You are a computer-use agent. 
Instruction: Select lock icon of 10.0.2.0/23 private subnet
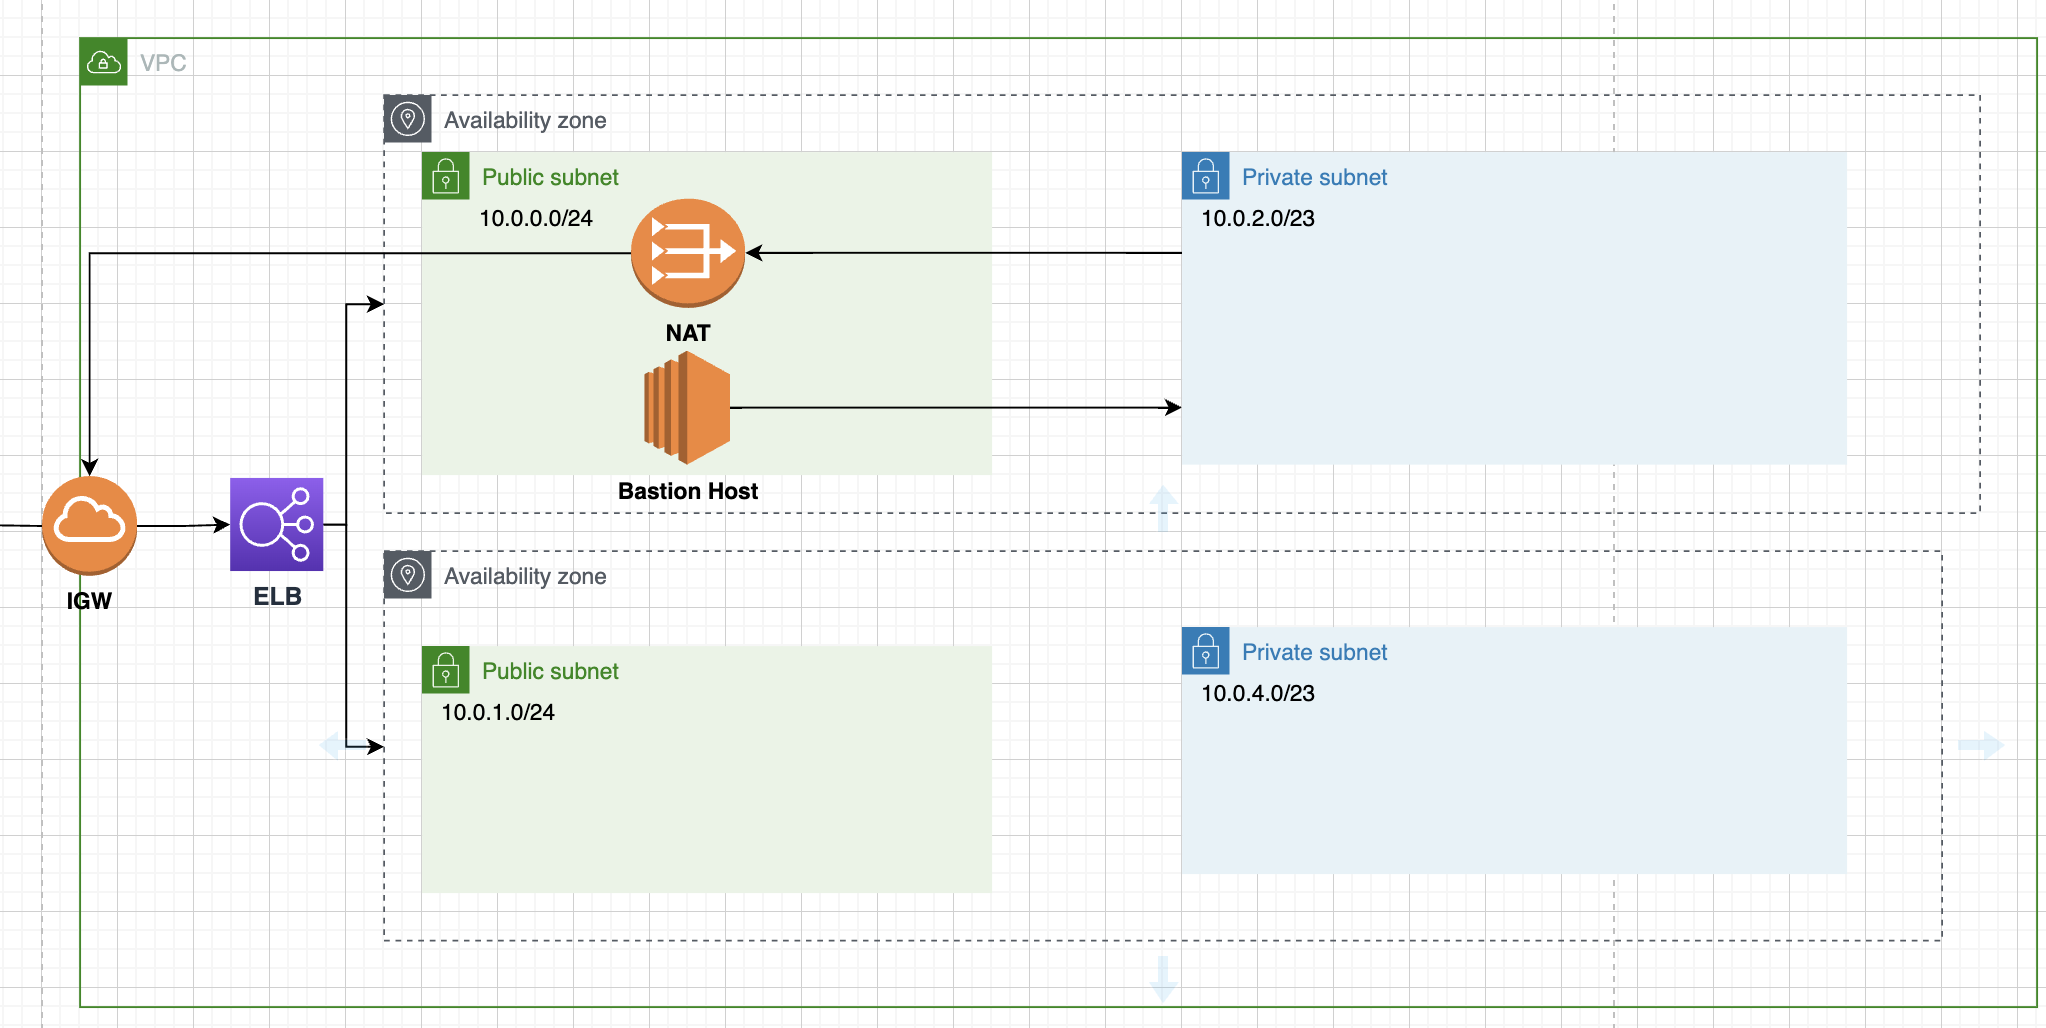coord(1206,176)
